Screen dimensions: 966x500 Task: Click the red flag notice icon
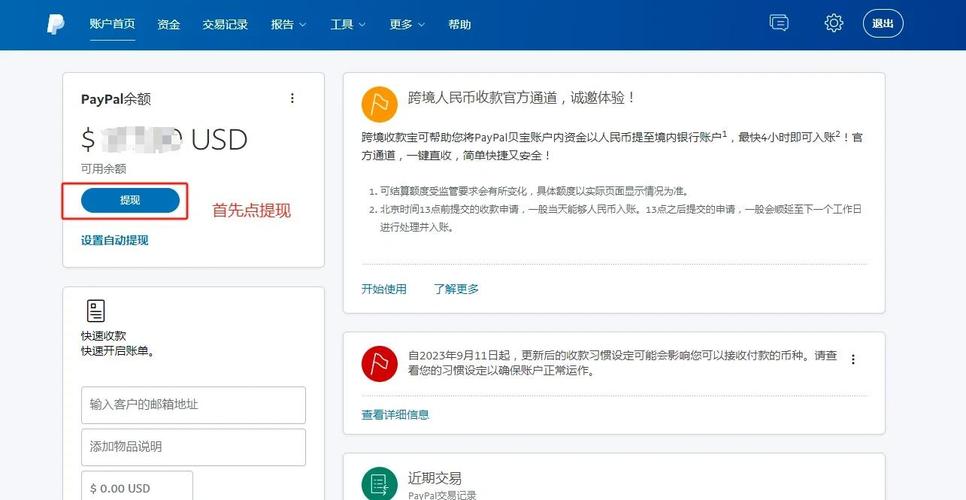(380, 364)
